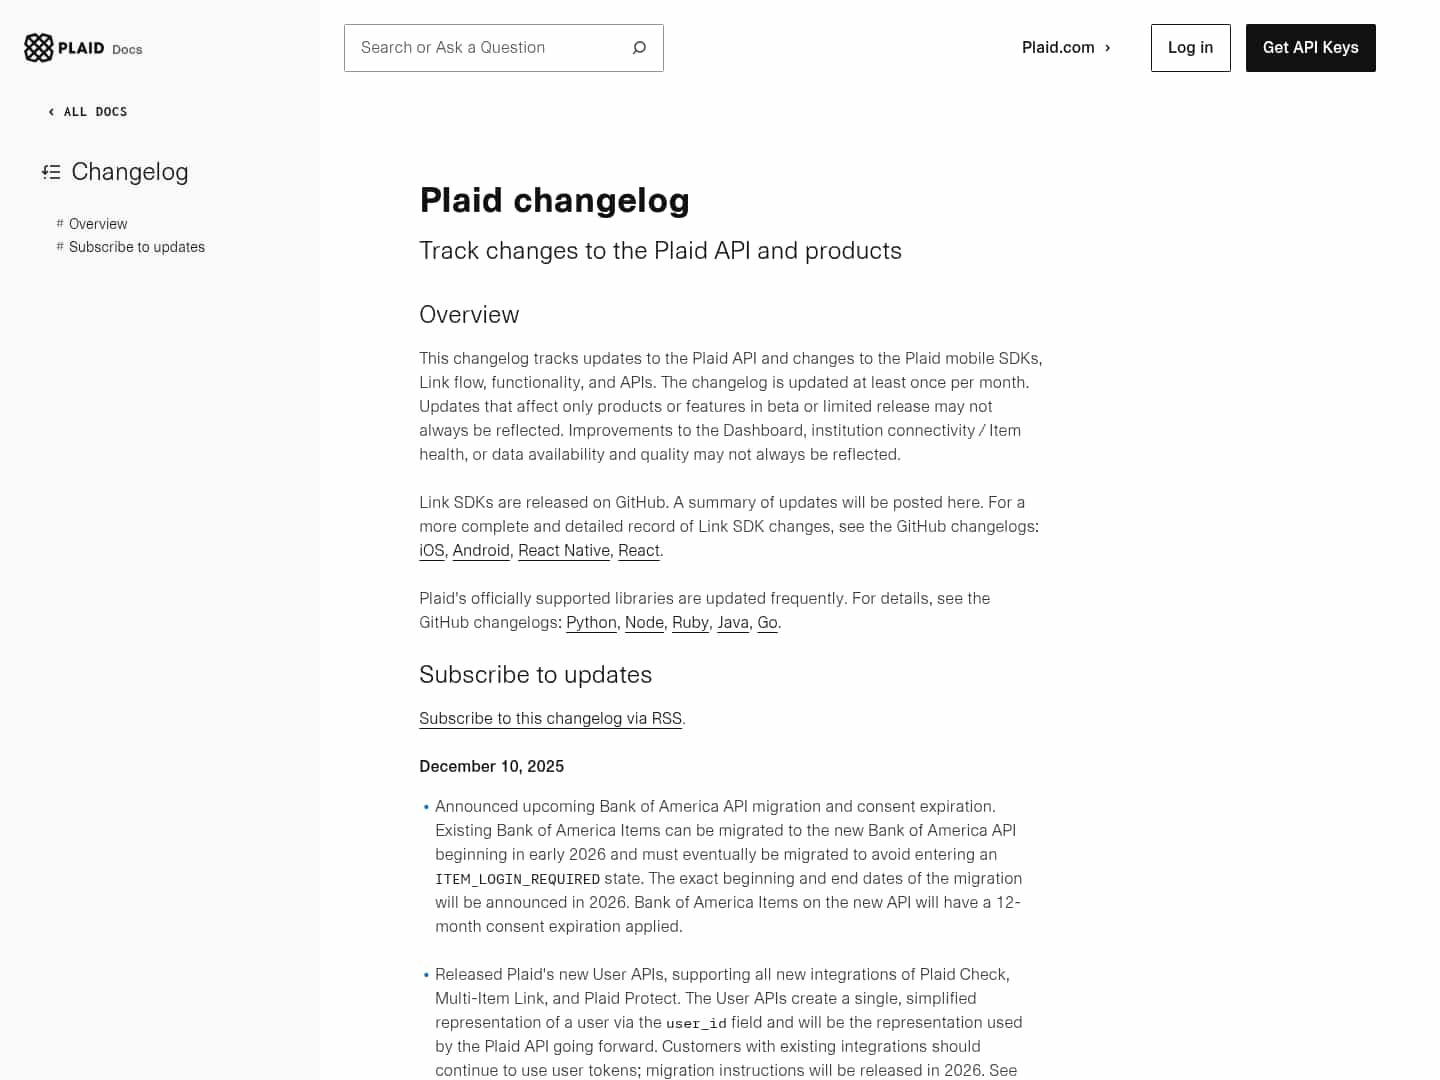Select Overview in the sidebar
Viewport: 1440px width, 1080px height.
coord(97,223)
